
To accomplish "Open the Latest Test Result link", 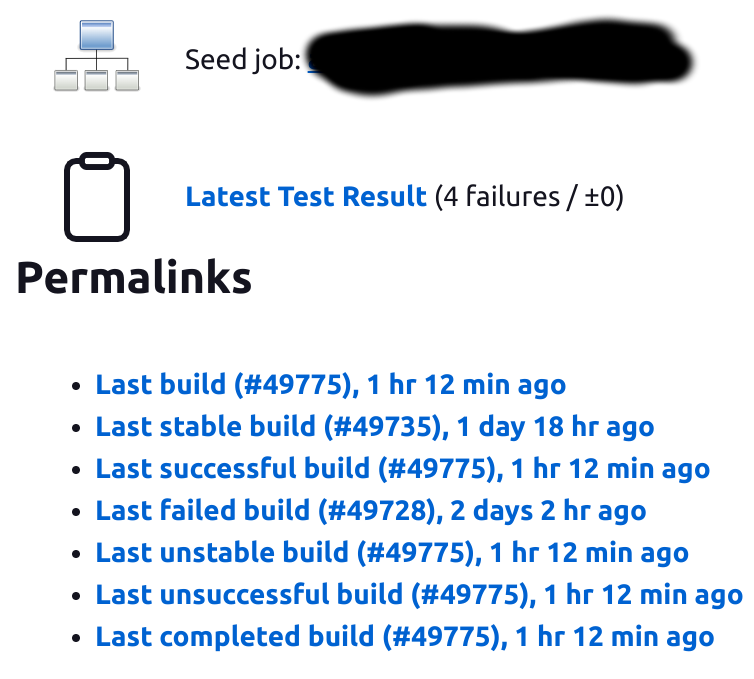I will 306,197.
